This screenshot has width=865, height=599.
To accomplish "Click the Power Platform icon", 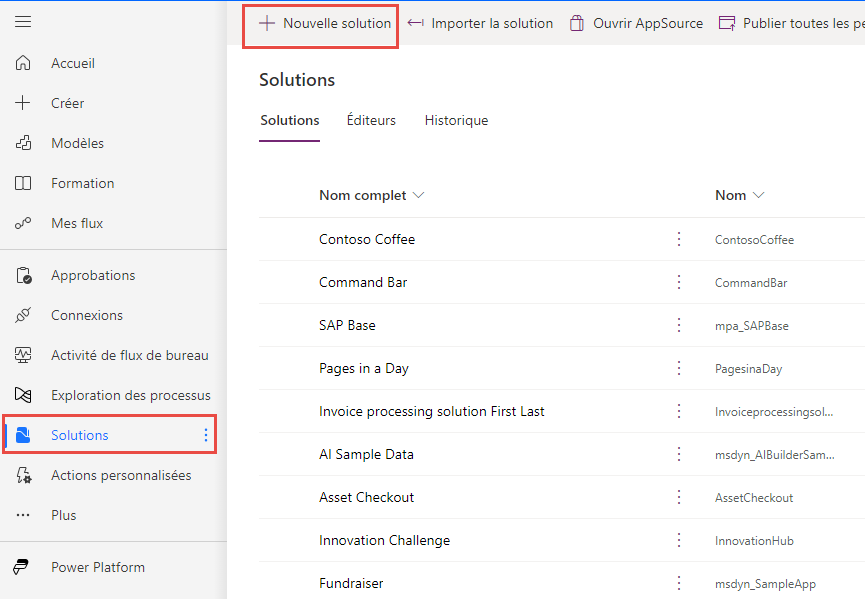I will click(21, 567).
